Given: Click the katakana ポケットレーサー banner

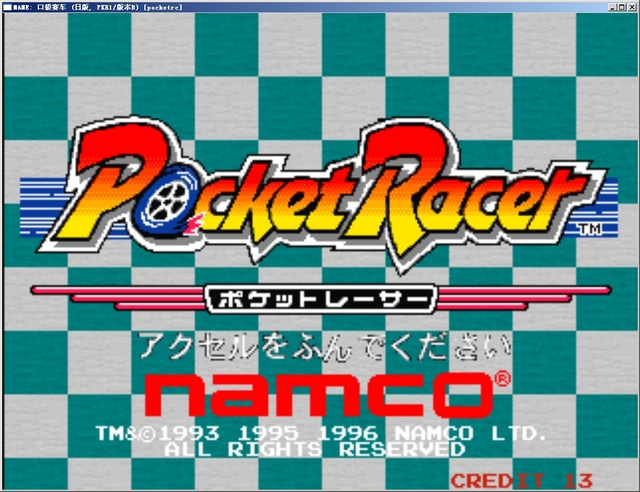Looking at the screenshot, I should coord(321,299).
